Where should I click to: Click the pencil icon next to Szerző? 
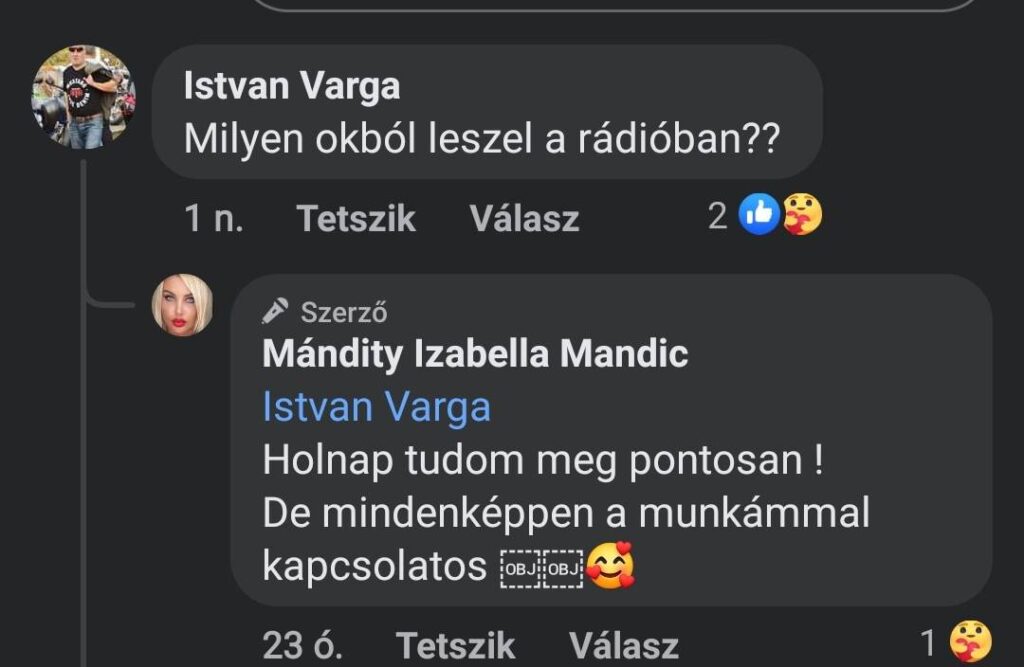pyautogui.click(x=275, y=312)
